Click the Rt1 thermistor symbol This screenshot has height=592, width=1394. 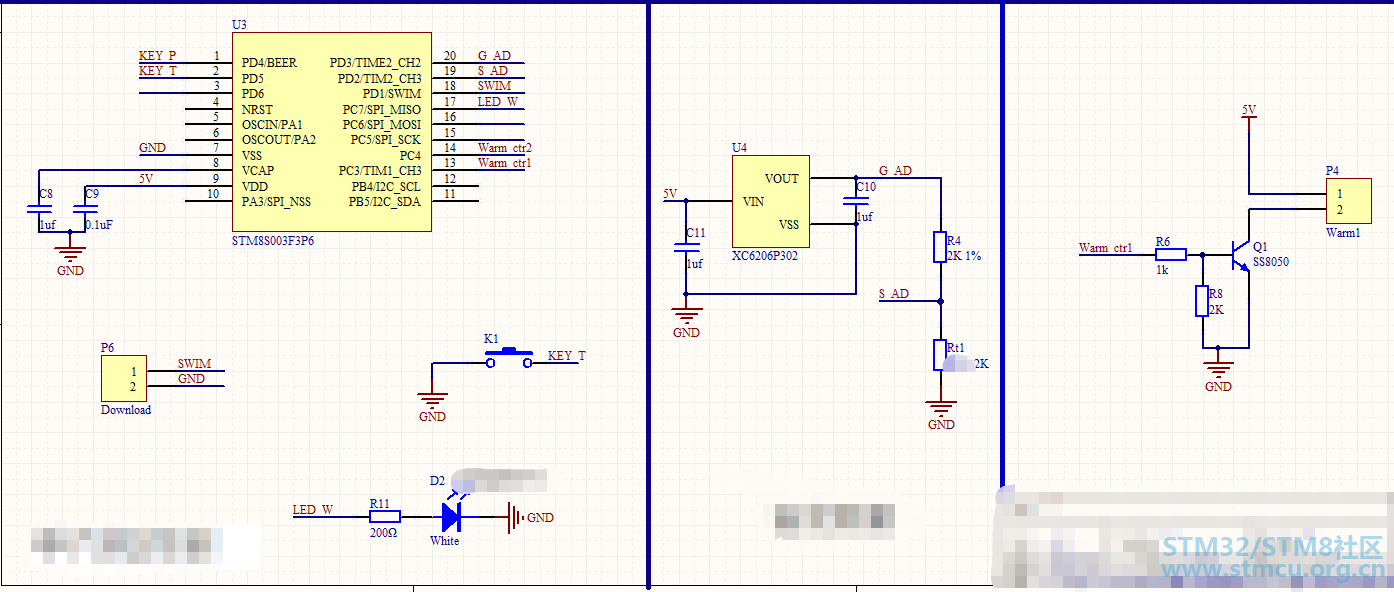click(940, 355)
